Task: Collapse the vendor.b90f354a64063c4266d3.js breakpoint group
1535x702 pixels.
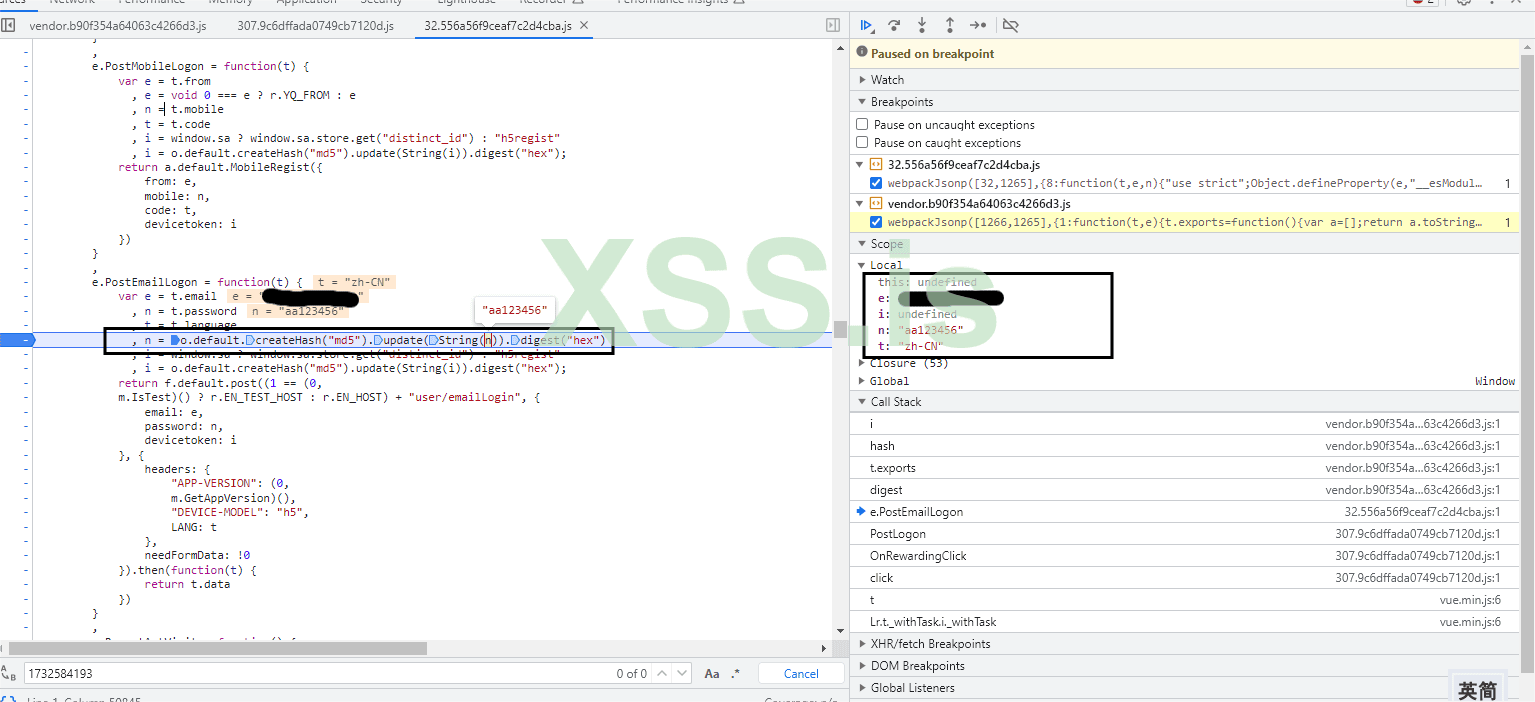Action: click(861, 203)
